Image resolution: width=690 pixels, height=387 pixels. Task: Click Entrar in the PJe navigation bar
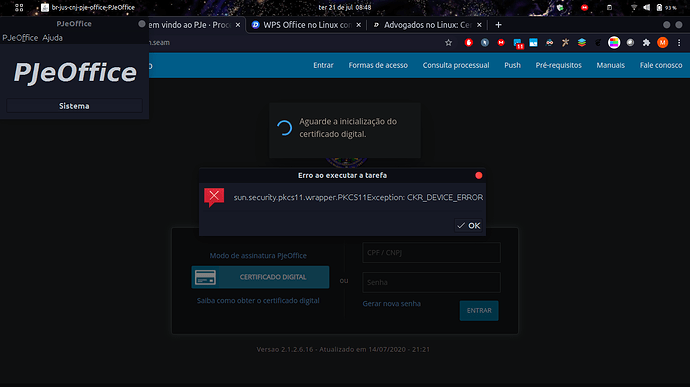tap(323, 65)
